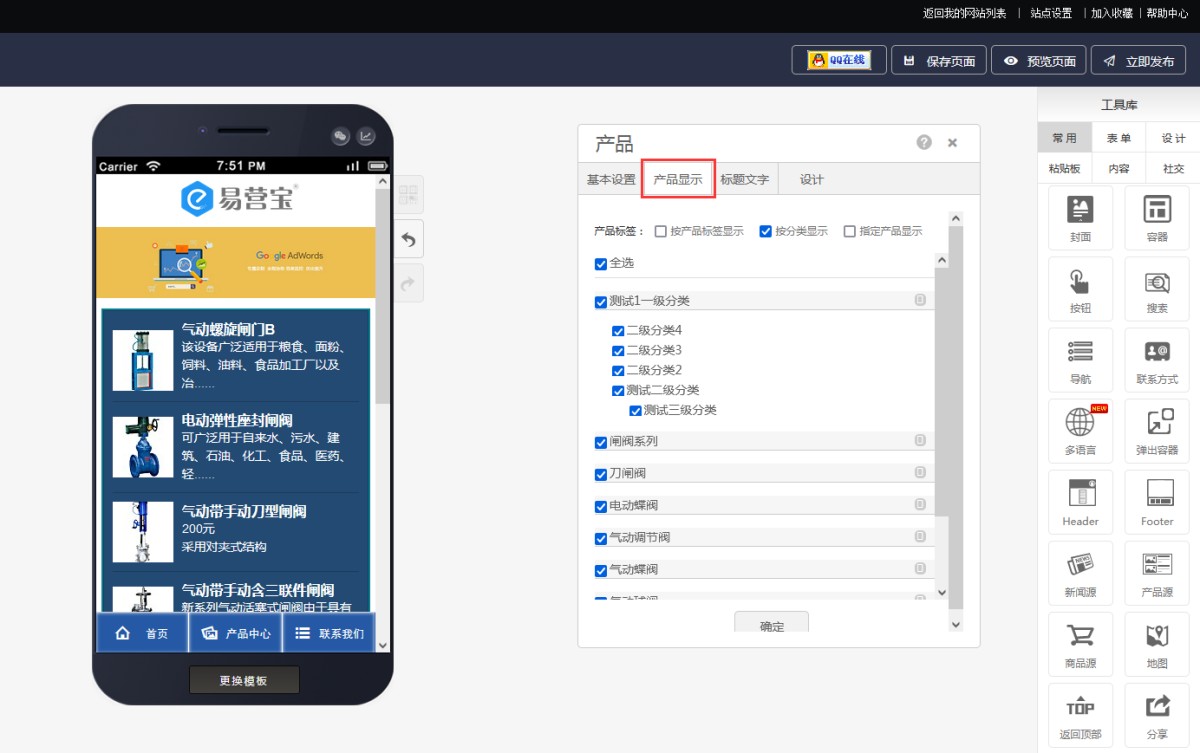Add the 联系方式 contact component

pos(1157,359)
